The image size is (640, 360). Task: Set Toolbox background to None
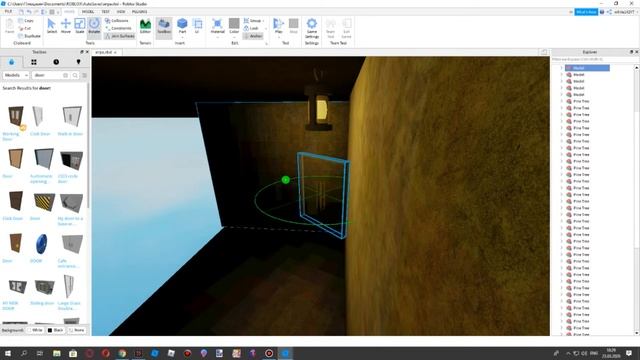click(x=77, y=330)
